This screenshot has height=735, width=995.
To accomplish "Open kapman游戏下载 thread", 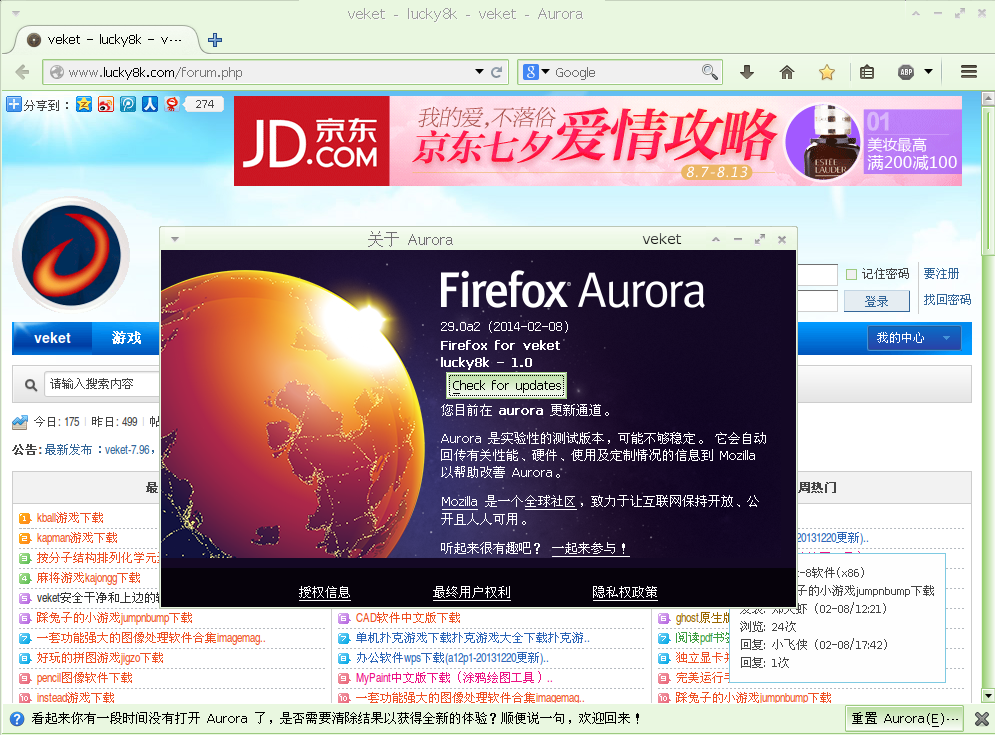I will [x=77, y=538].
